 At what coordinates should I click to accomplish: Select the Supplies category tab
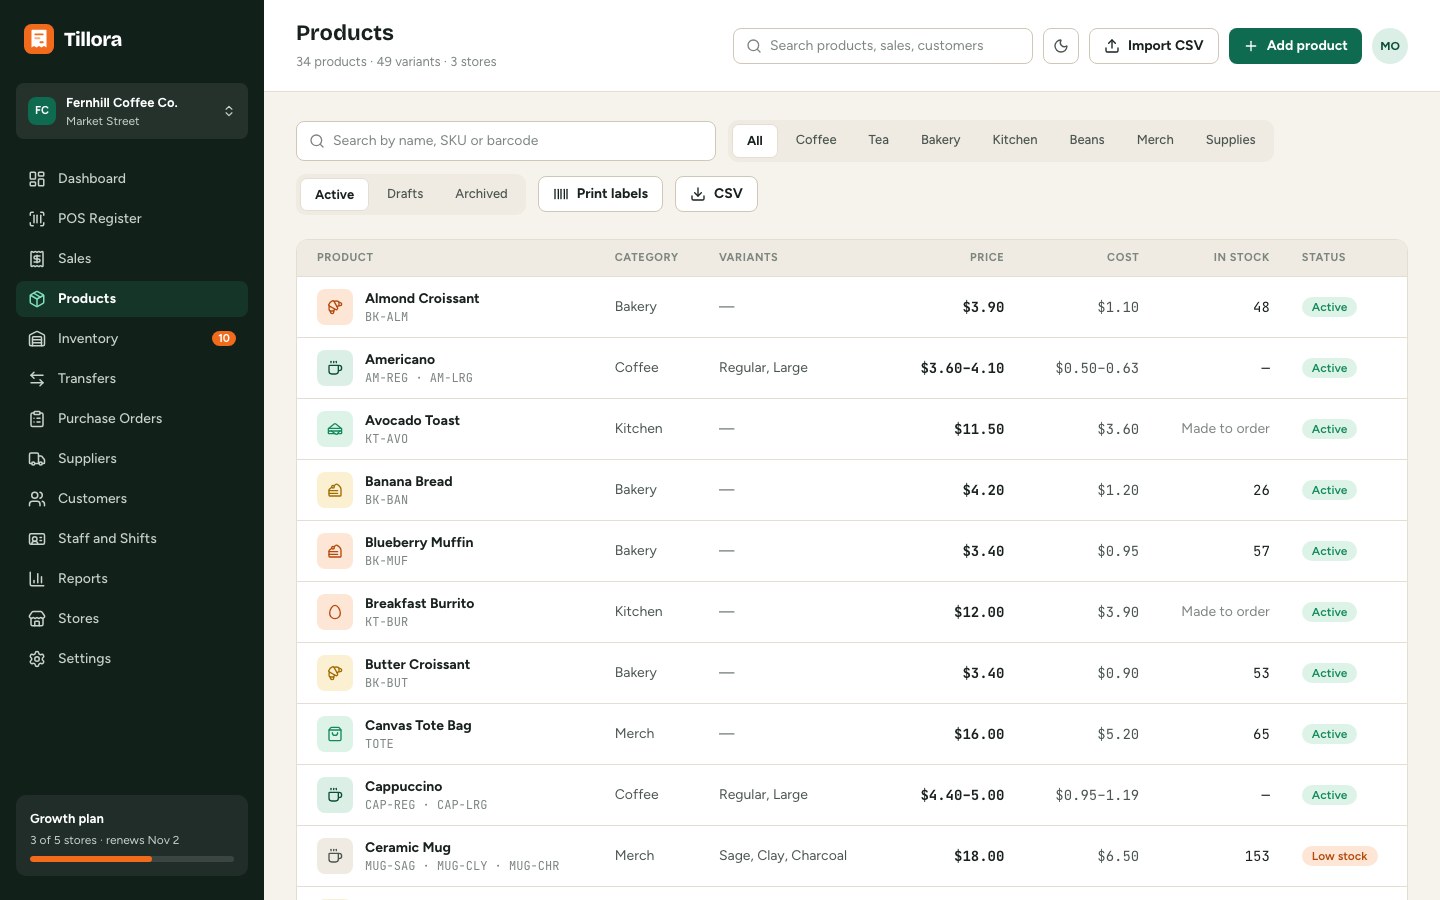pyautogui.click(x=1230, y=140)
